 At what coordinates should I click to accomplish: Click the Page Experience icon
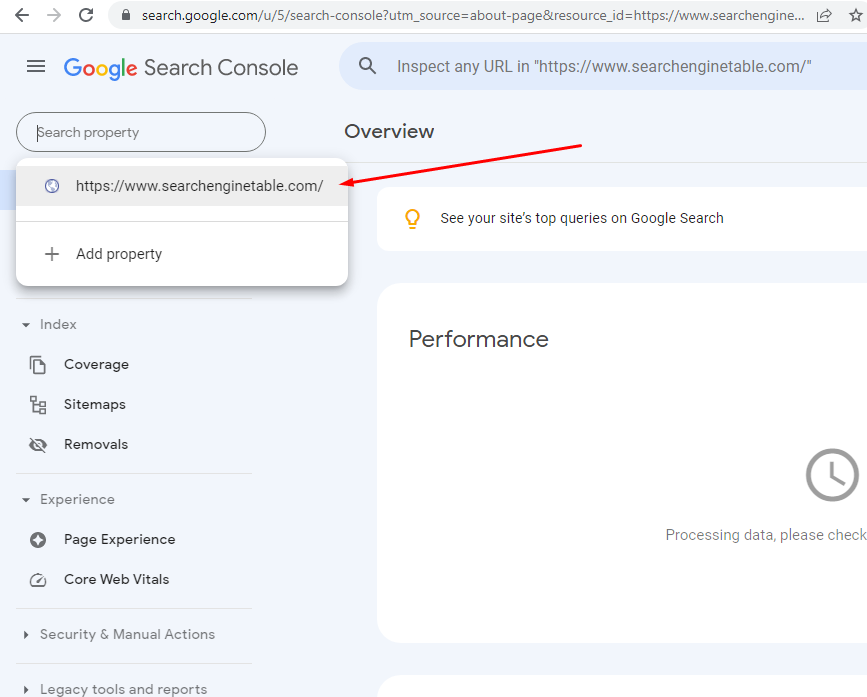[38, 540]
